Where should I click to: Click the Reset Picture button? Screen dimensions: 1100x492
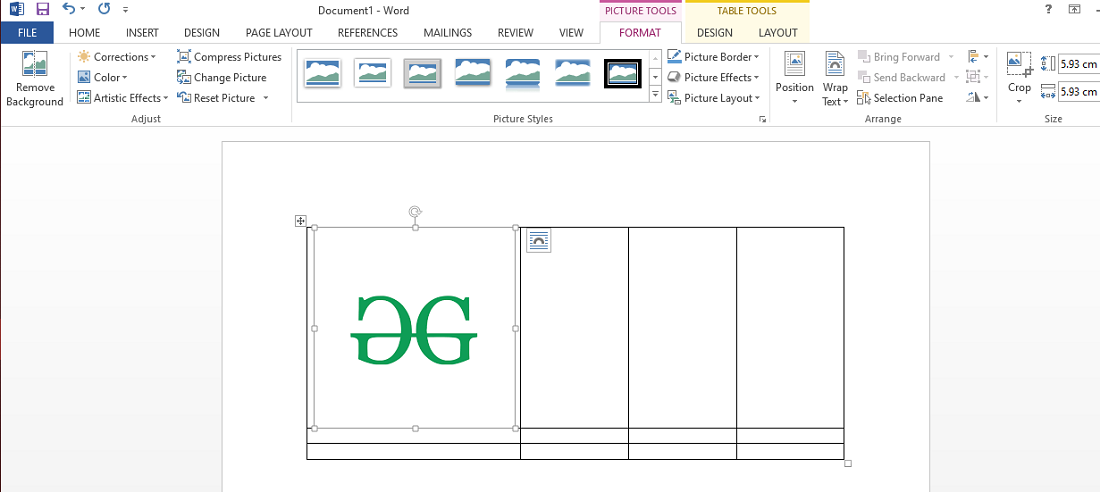click(x=216, y=98)
